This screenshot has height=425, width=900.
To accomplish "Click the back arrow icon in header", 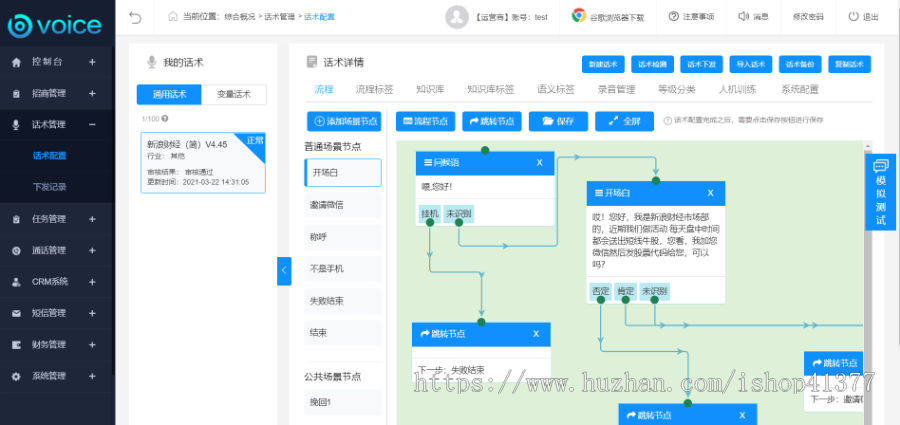I will tap(135, 17).
